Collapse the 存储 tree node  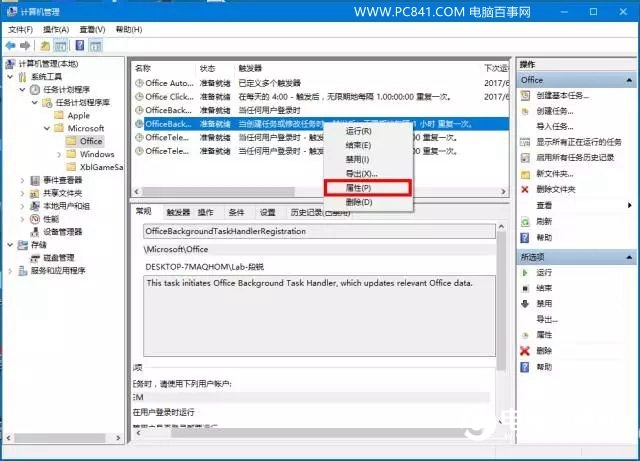click(x=10, y=245)
